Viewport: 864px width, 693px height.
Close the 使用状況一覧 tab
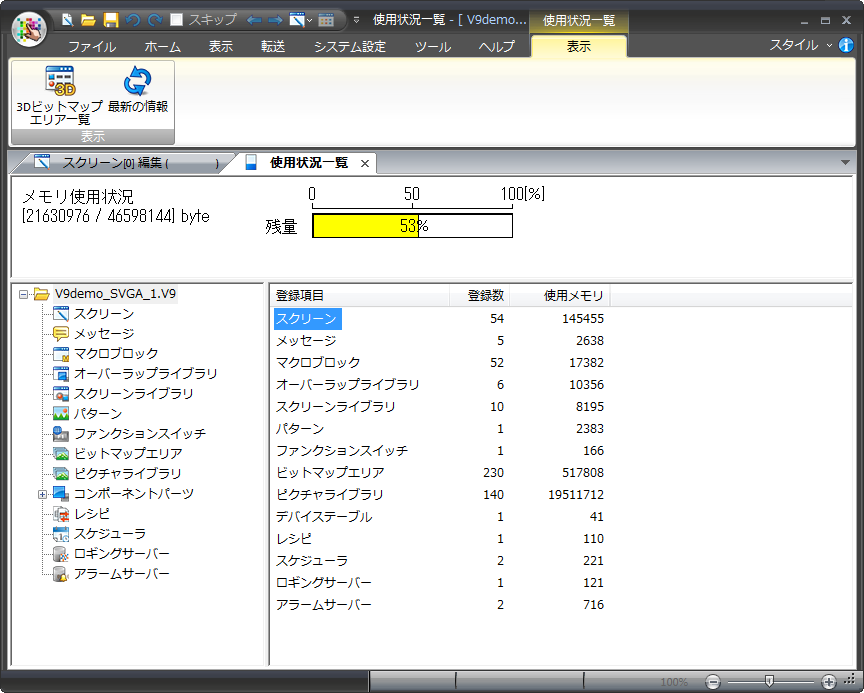pos(365,163)
